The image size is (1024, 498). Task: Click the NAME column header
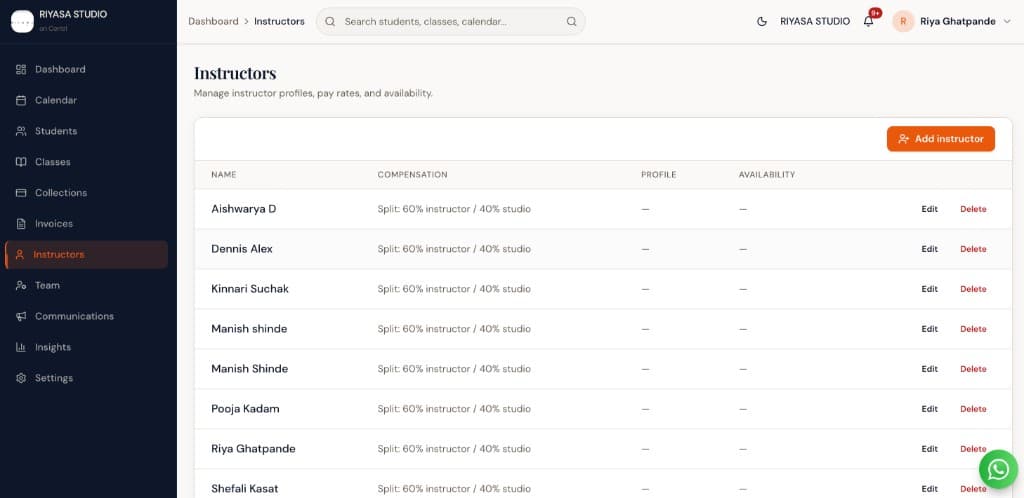(223, 175)
